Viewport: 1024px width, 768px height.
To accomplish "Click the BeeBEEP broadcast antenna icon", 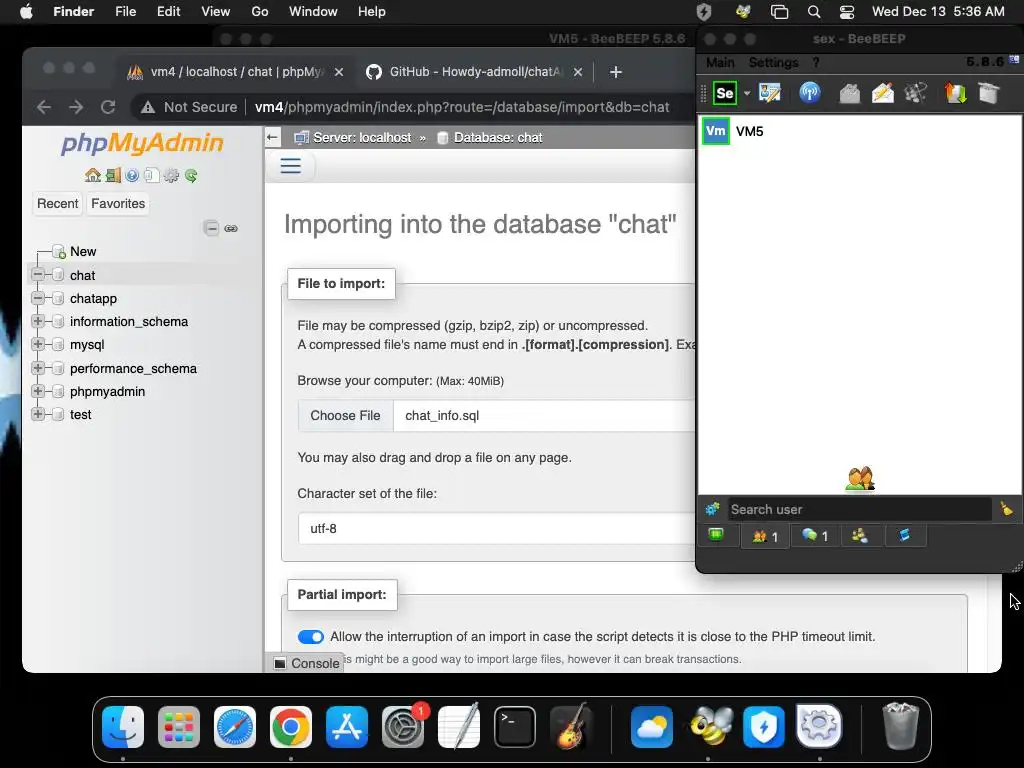I will [x=810, y=93].
